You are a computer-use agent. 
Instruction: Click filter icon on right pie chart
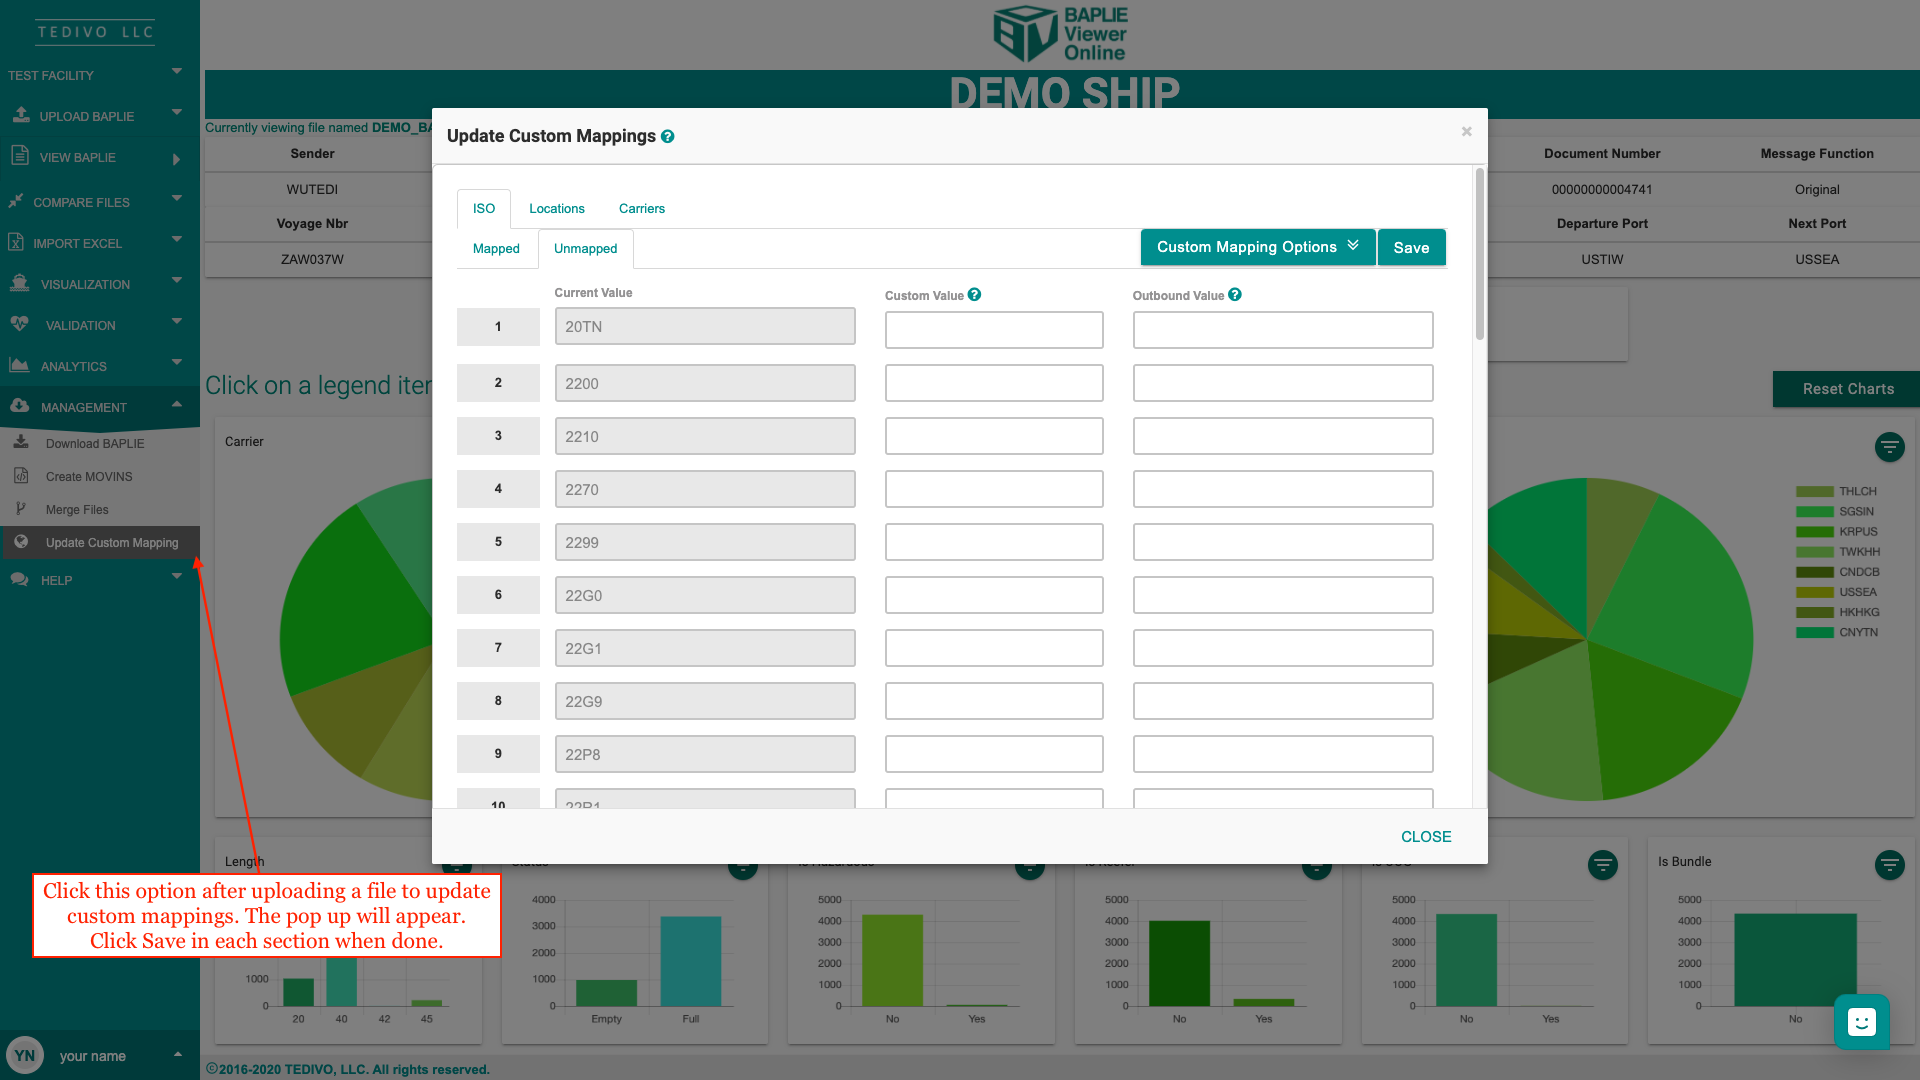1889,447
